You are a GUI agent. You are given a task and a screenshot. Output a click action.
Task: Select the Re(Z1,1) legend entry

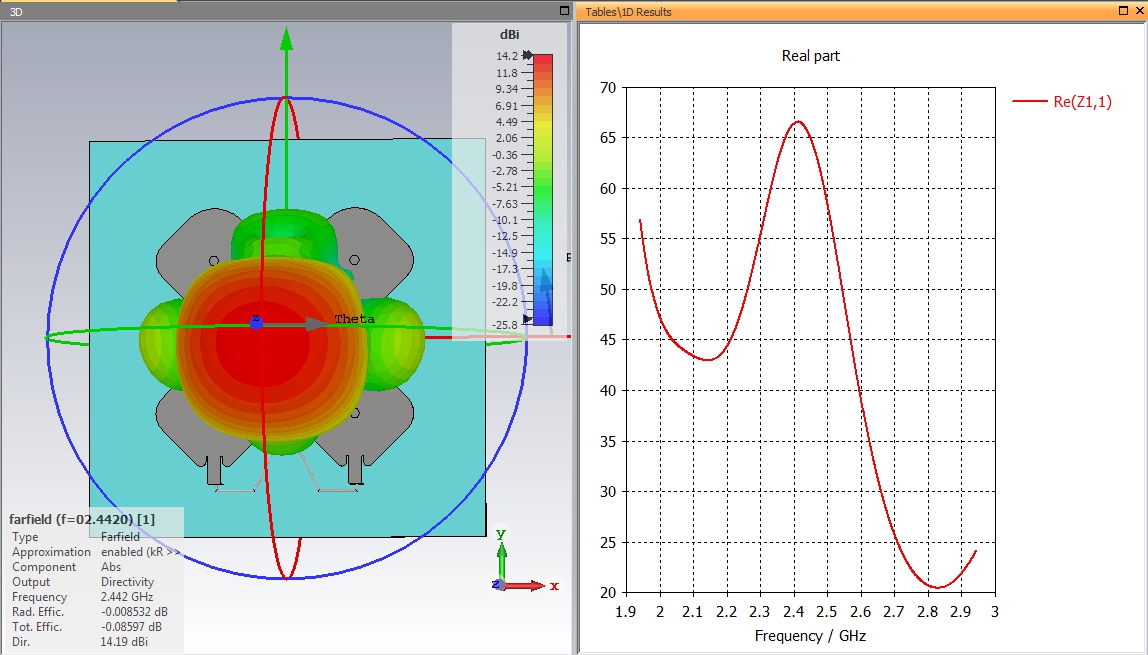1062,102
